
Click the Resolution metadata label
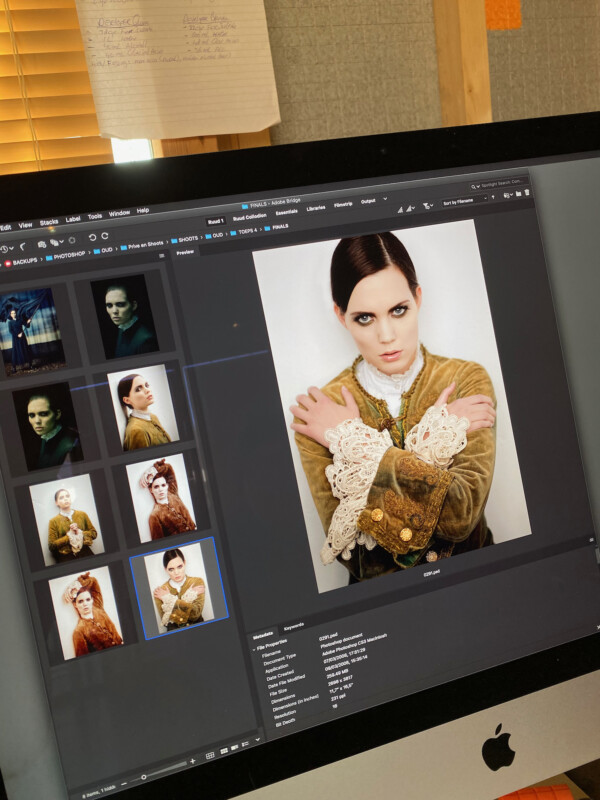click(x=284, y=715)
